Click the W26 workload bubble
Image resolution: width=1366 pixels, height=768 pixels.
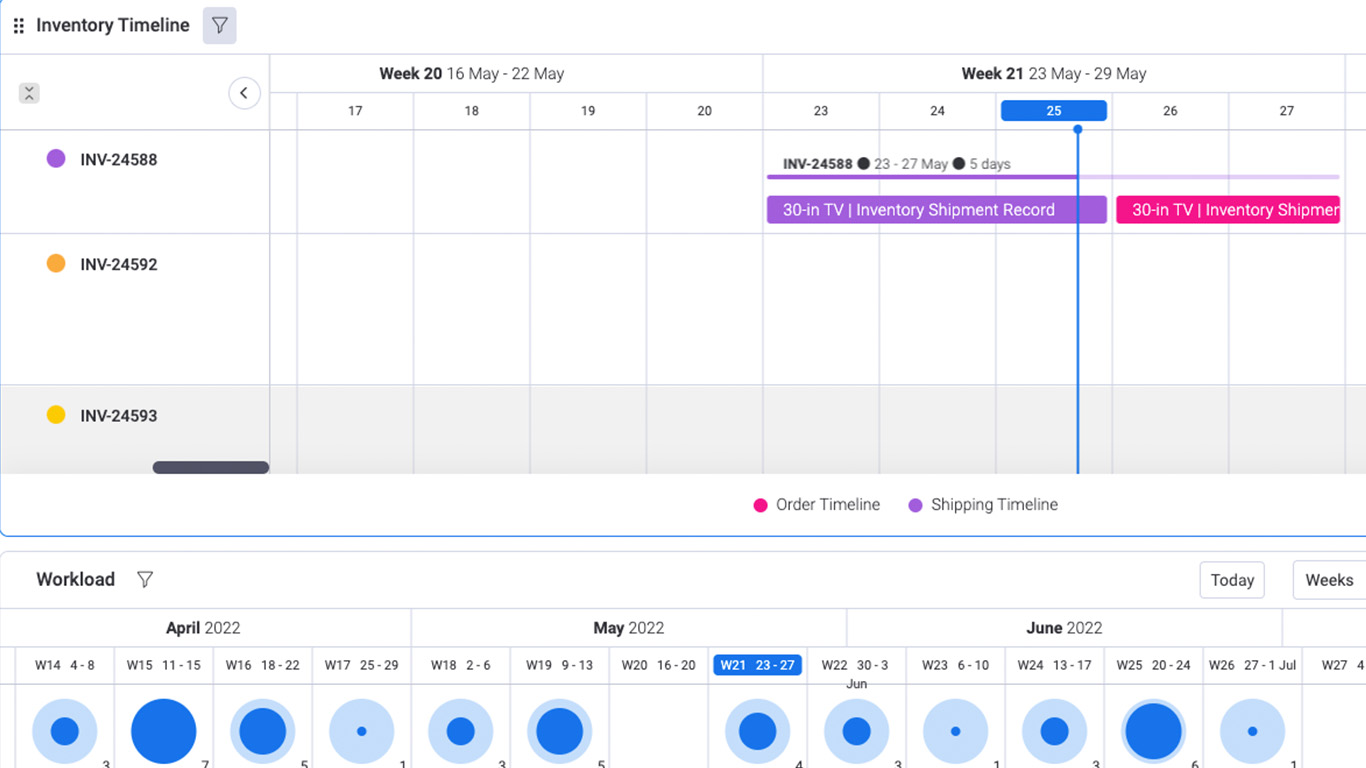(x=1253, y=731)
